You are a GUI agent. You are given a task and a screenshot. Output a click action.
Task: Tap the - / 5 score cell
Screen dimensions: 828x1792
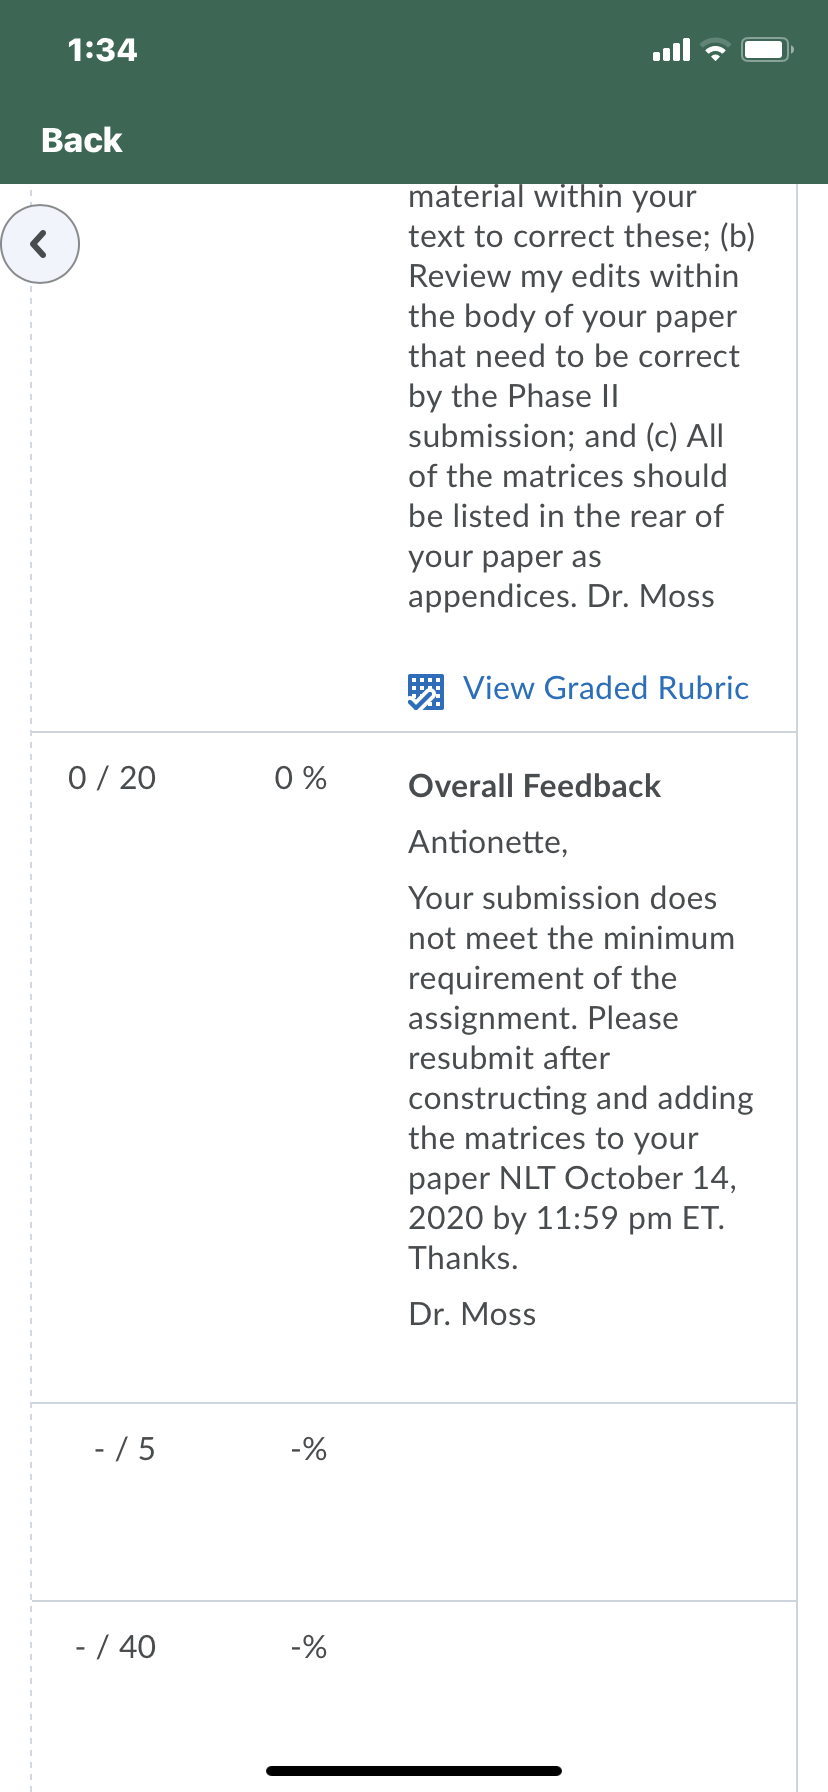[x=125, y=1448]
